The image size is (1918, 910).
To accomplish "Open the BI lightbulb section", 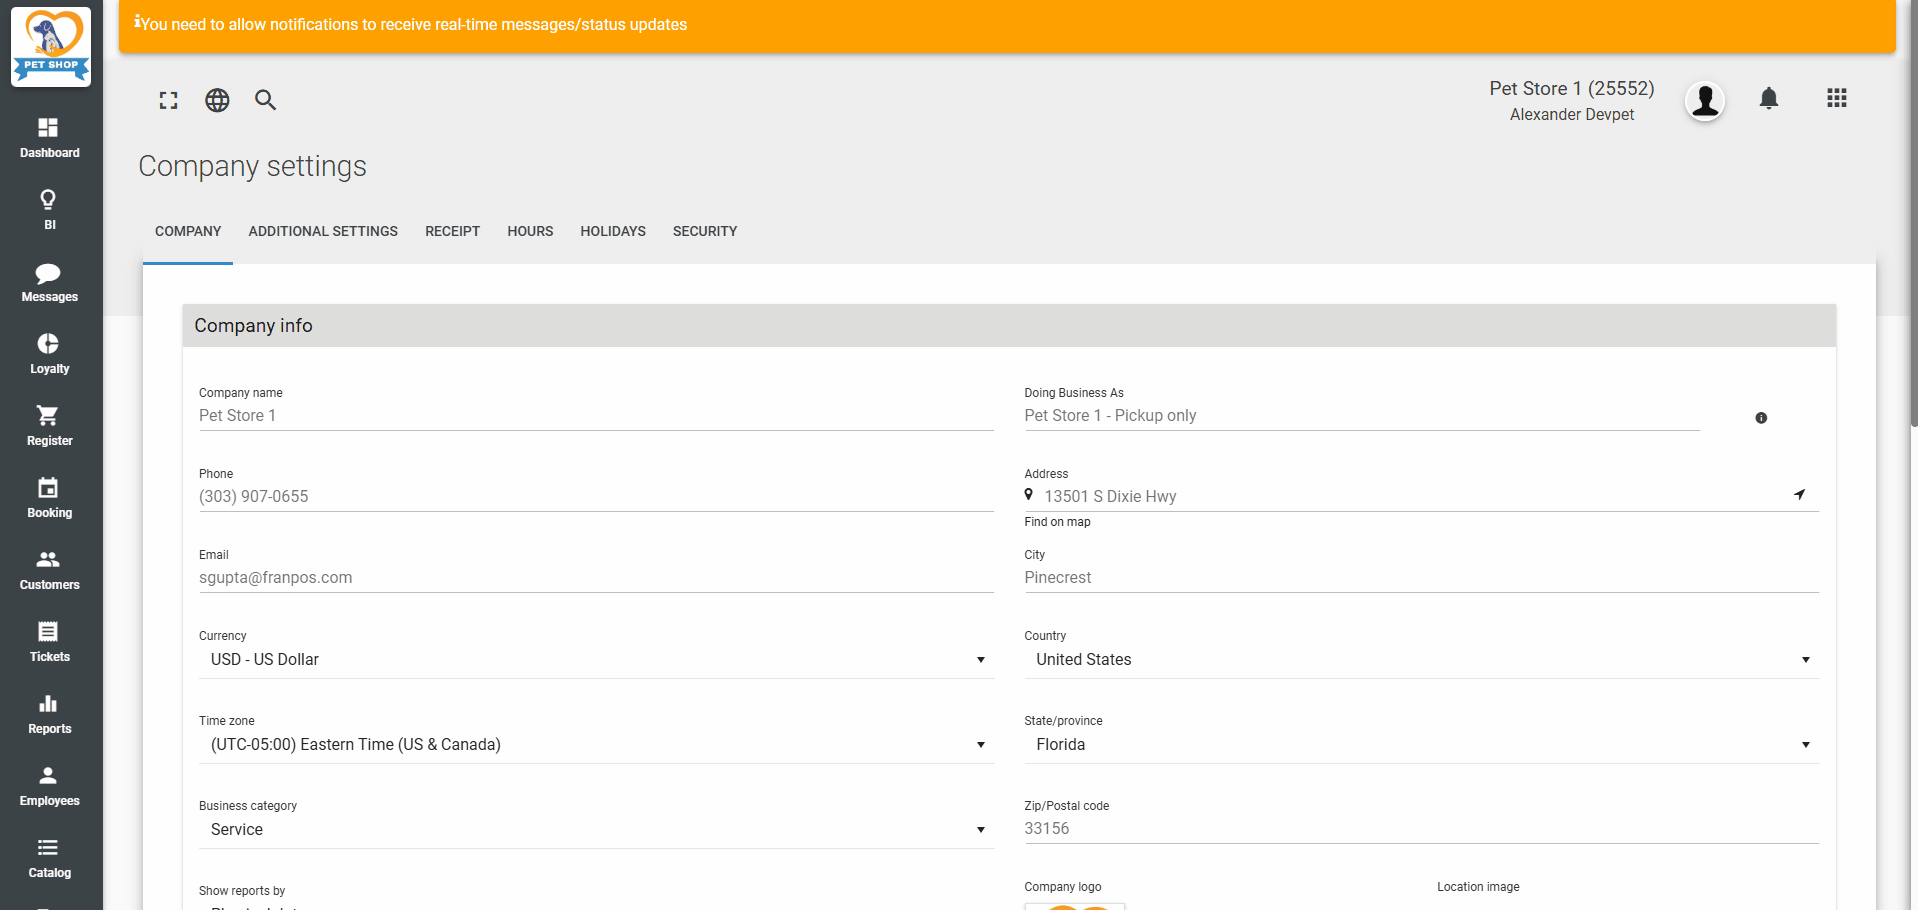I will pyautogui.click(x=50, y=210).
